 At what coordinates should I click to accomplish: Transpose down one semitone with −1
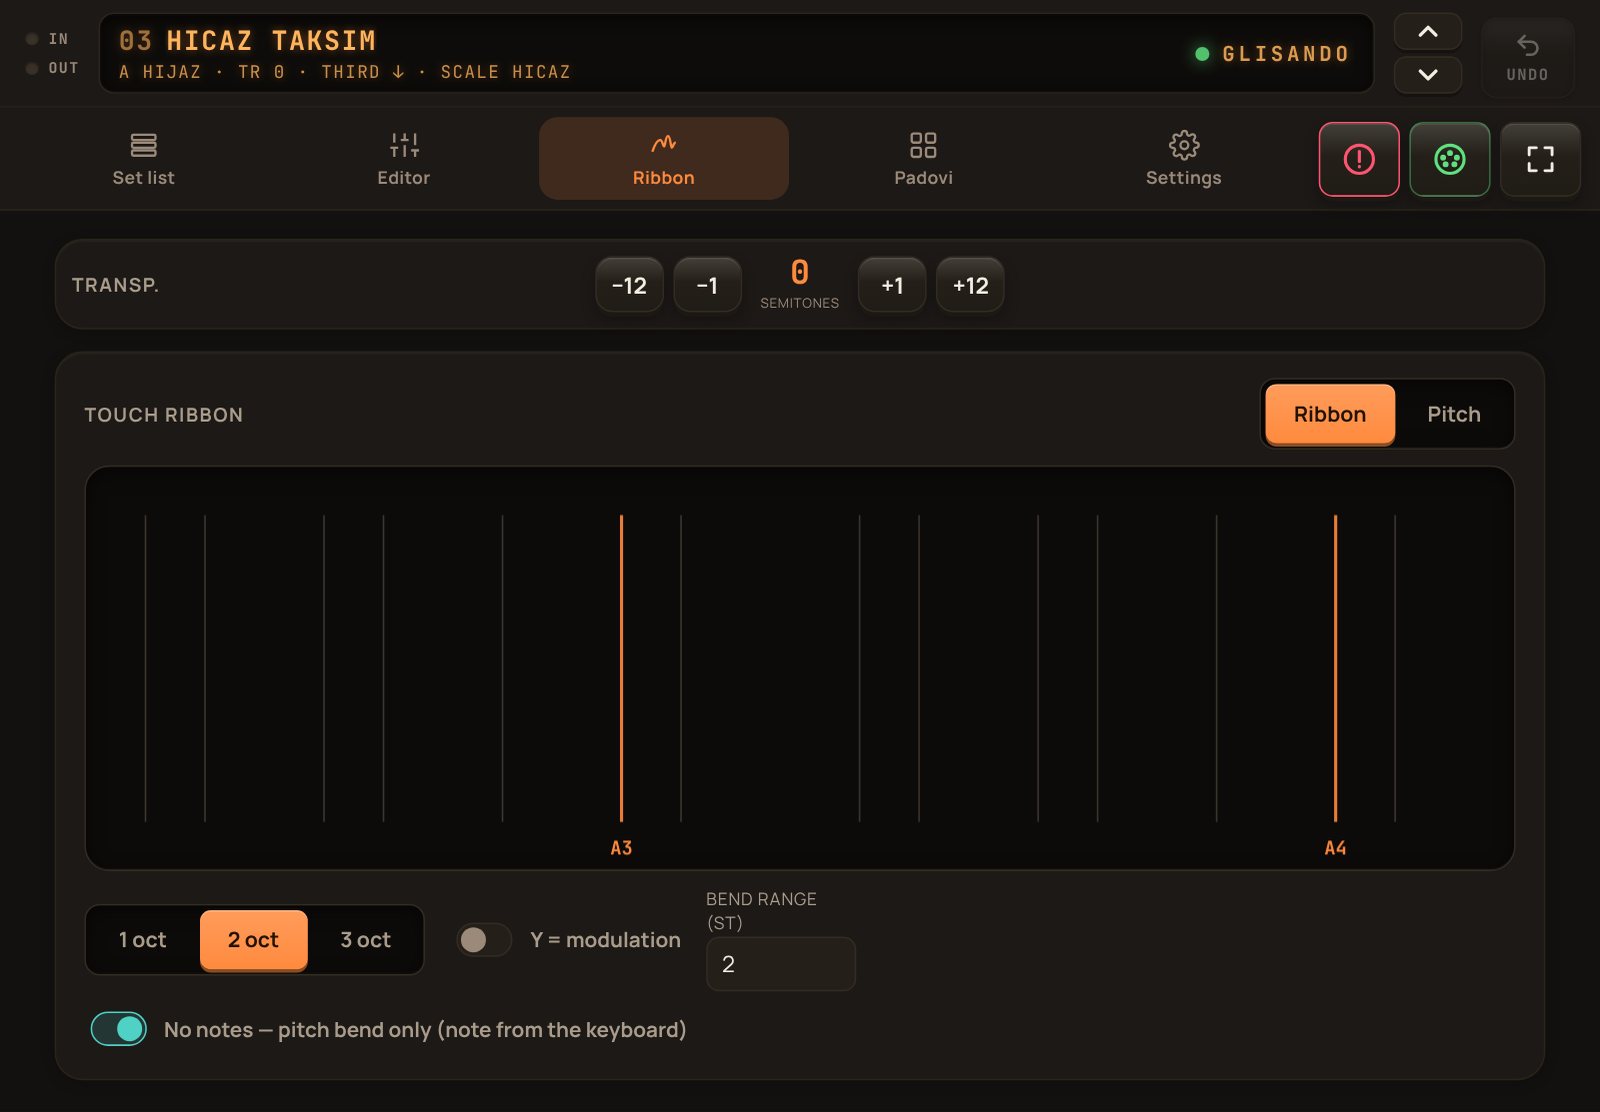click(707, 285)
